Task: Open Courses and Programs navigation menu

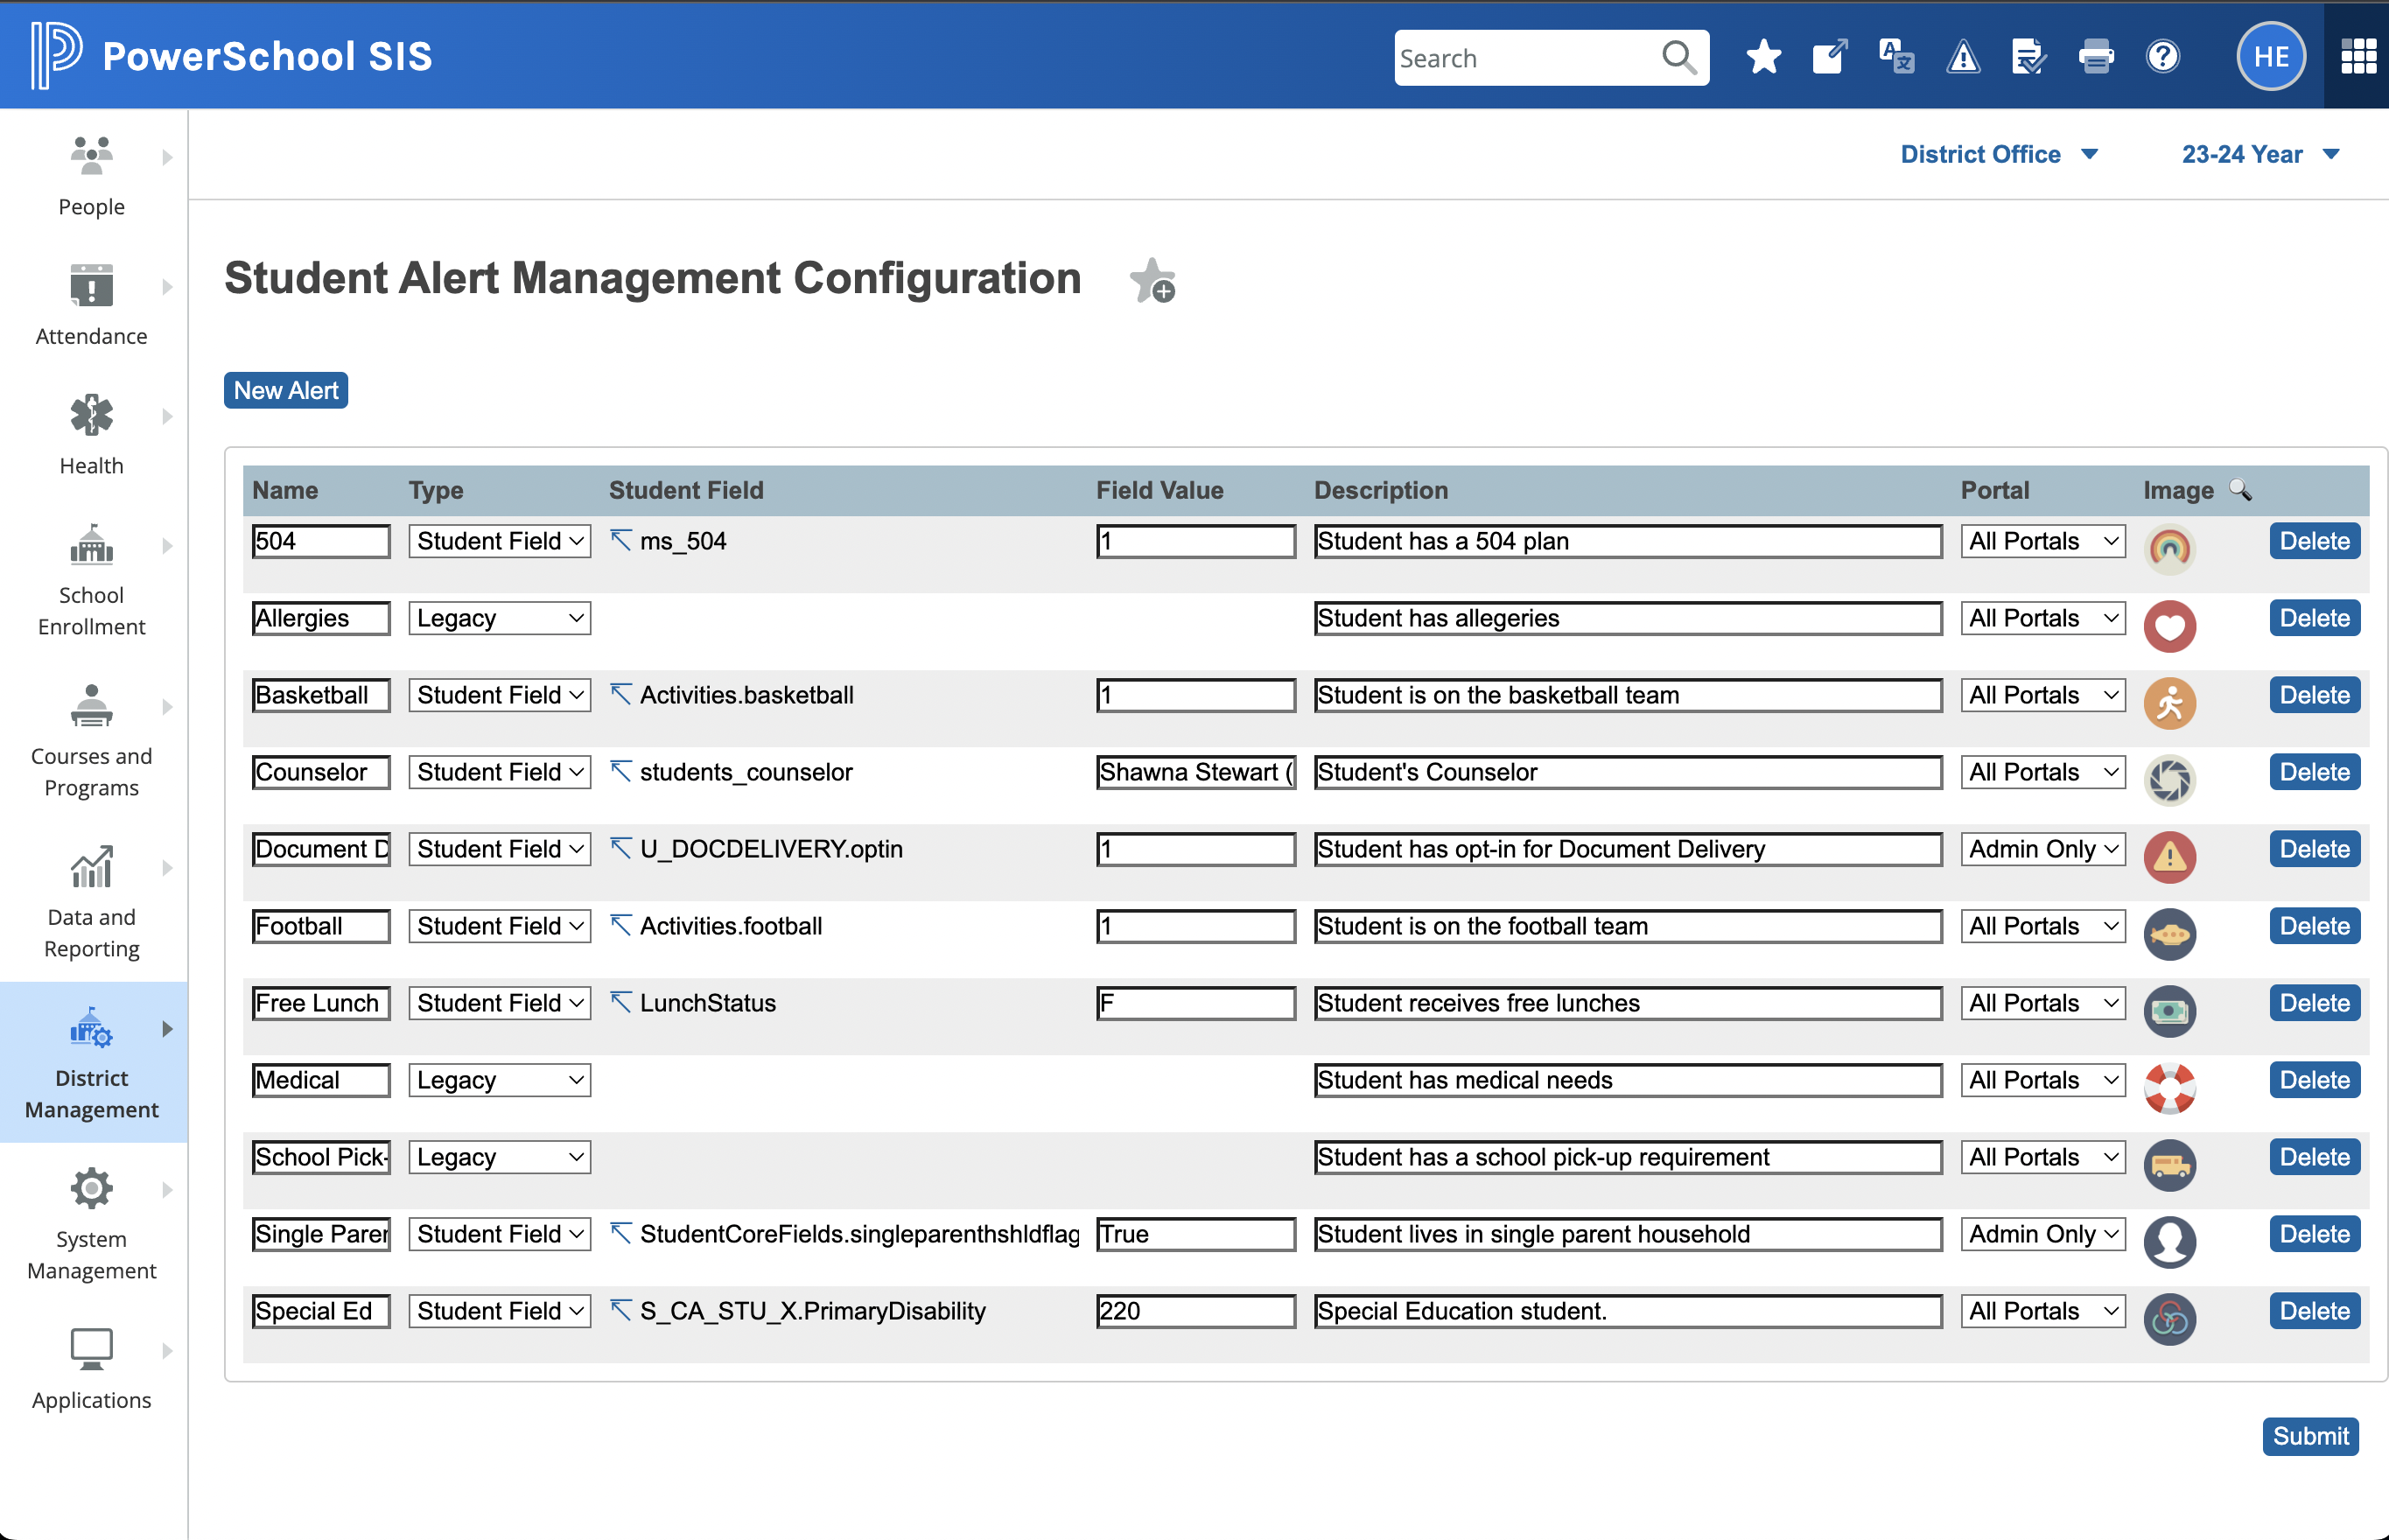Action: 92,740
